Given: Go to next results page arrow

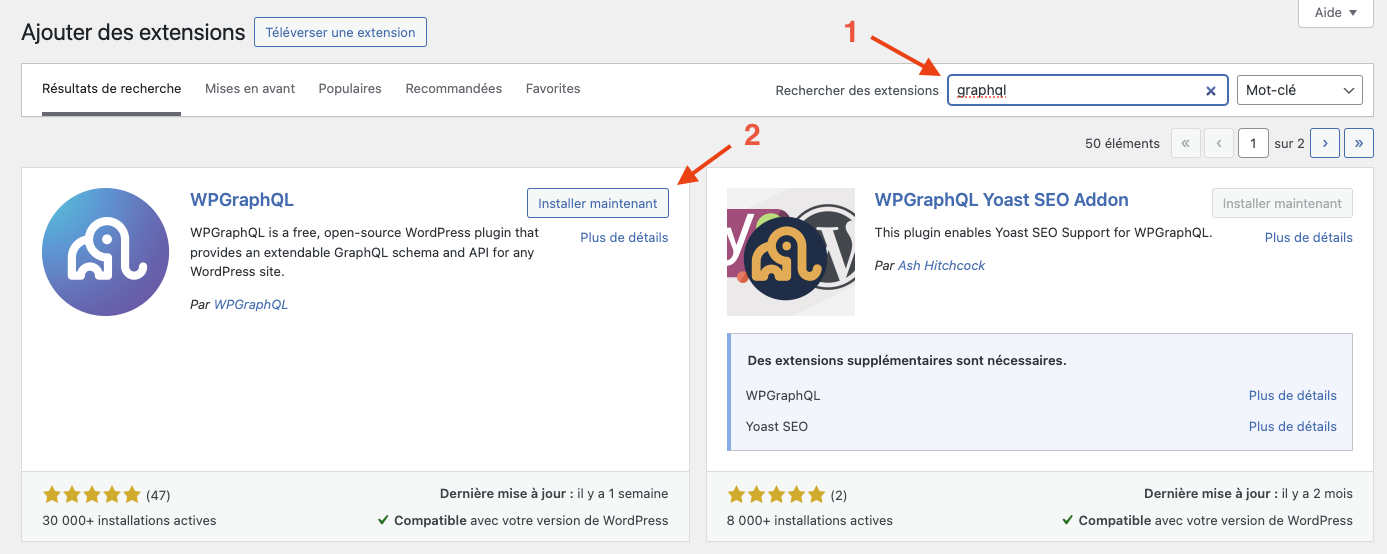Looking at the screenshot, I should click(x=1325, y=143).
